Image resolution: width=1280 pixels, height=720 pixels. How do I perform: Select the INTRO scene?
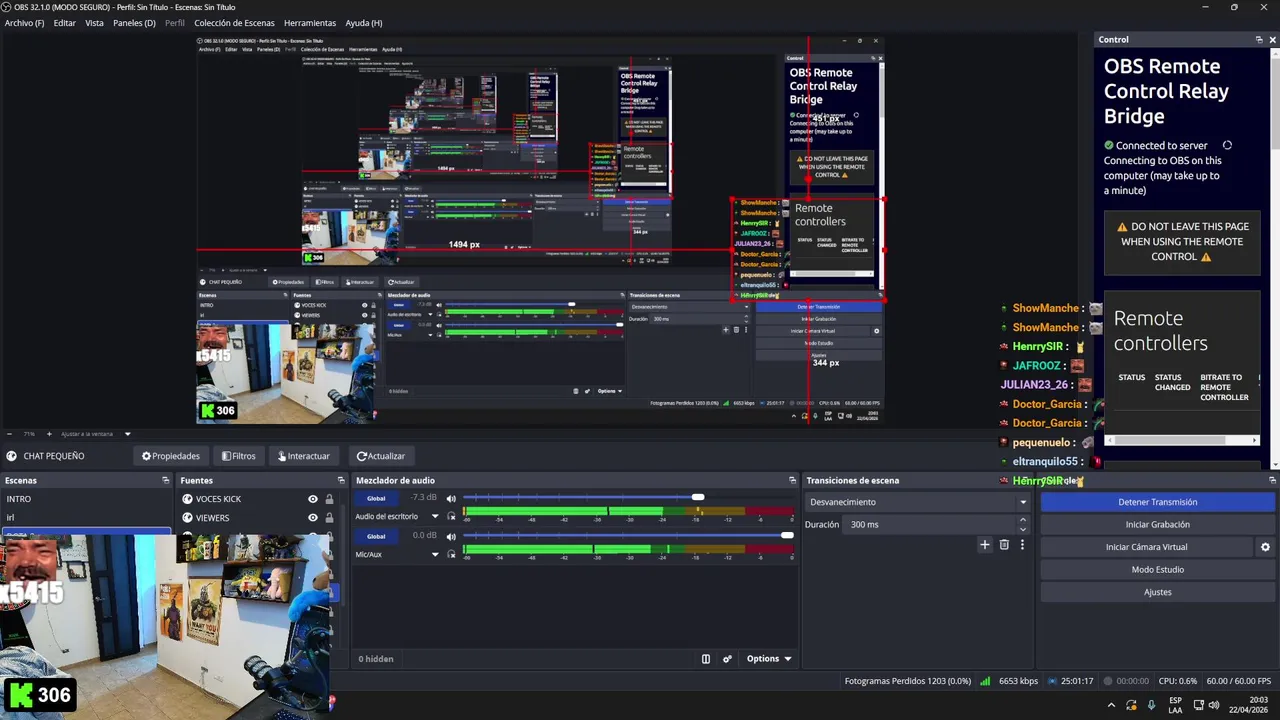pos(86,499)
